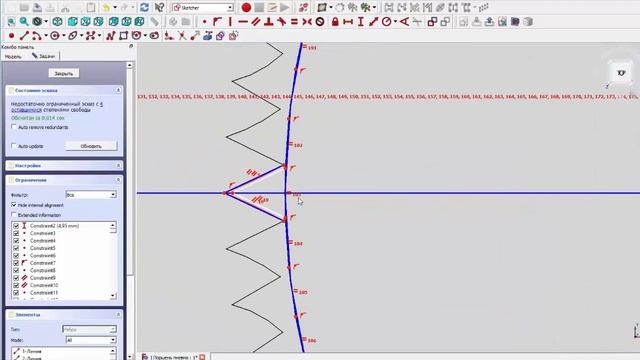Apply the Equal constraint

click(294, 22)
